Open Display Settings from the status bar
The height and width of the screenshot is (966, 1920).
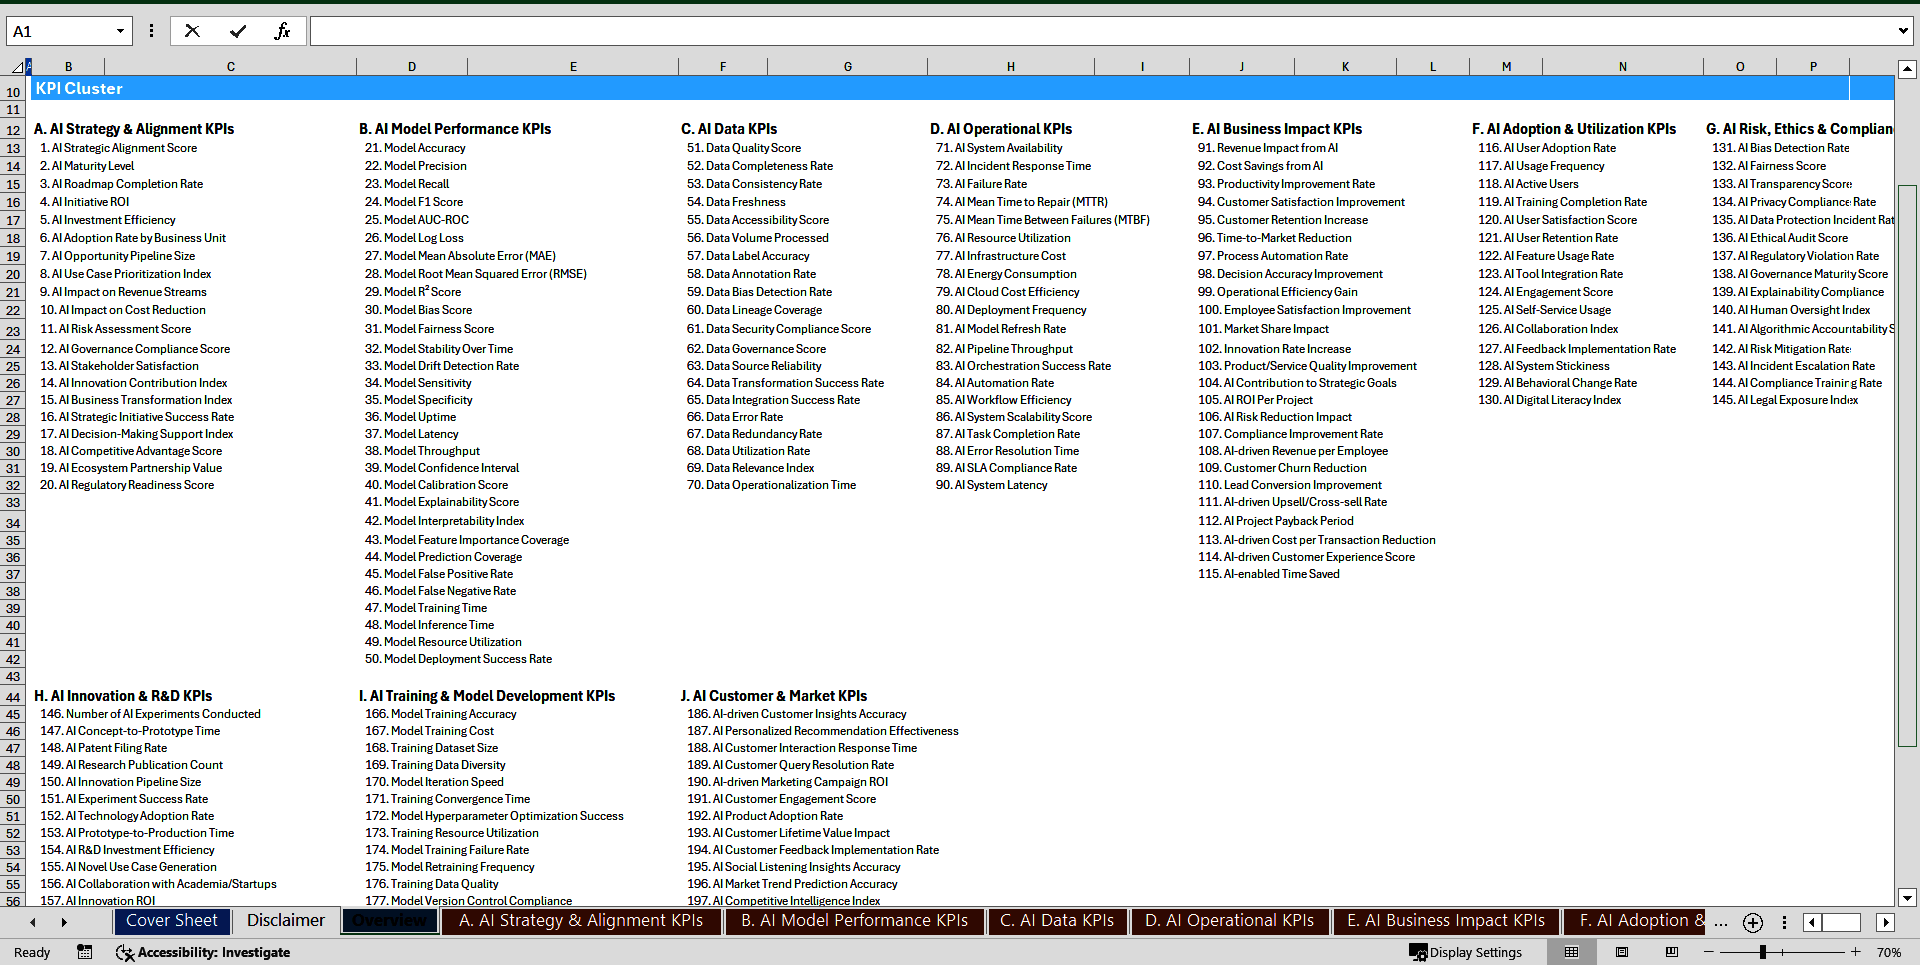1466,952
